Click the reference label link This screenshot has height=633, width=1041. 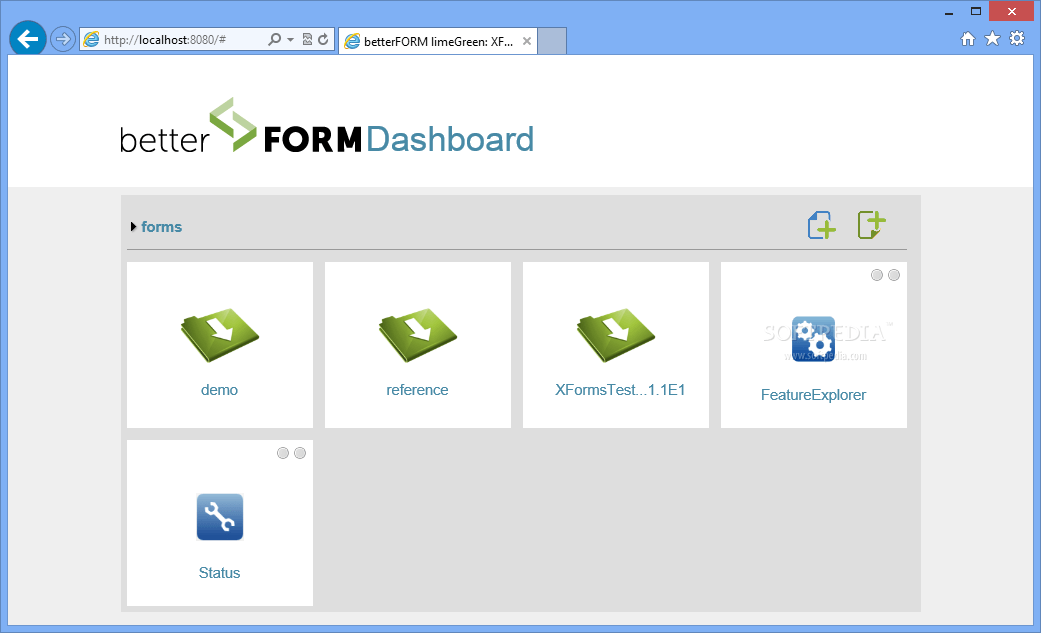418,390
